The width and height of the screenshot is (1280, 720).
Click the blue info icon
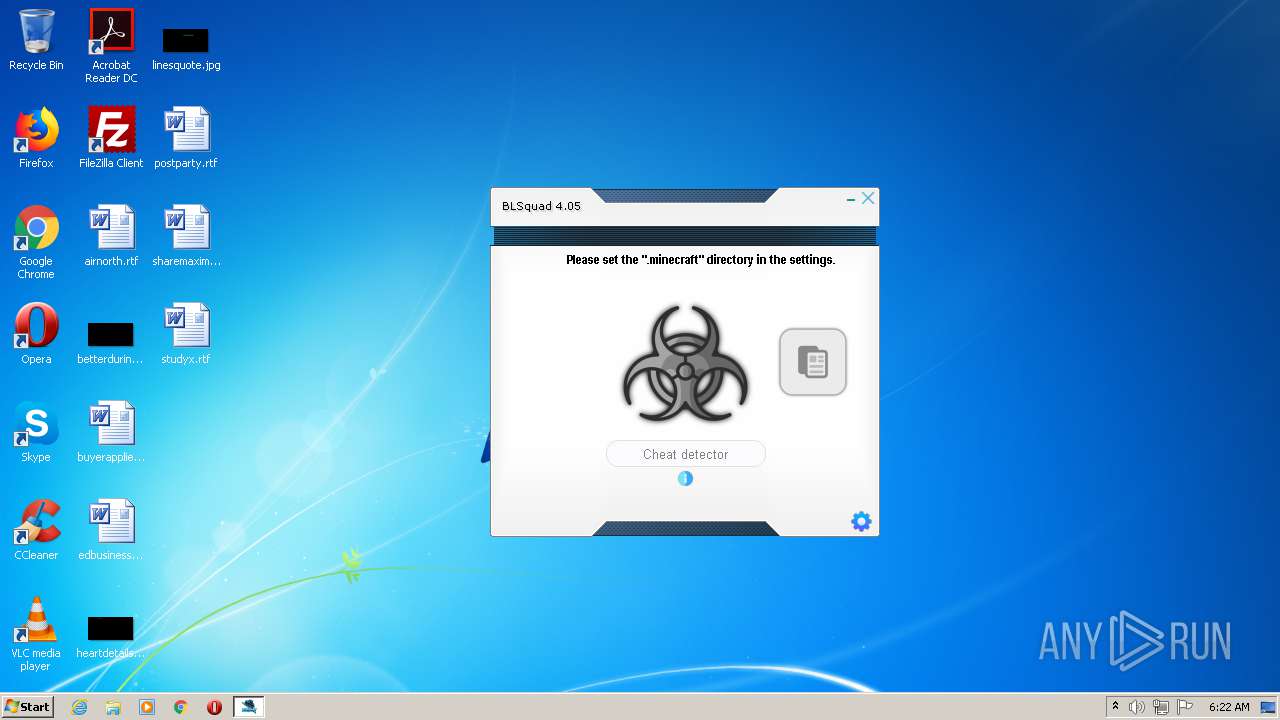685,479
